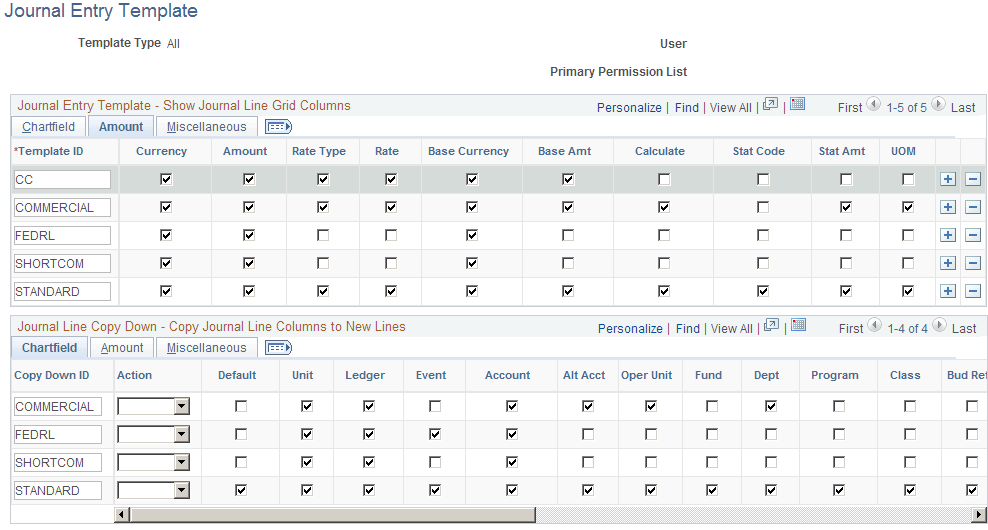Image resolution: width=988 pixels, height=530 pixels.
Task: Switch to Amount tab in Copy Down grid
Action: coord(122,348)
